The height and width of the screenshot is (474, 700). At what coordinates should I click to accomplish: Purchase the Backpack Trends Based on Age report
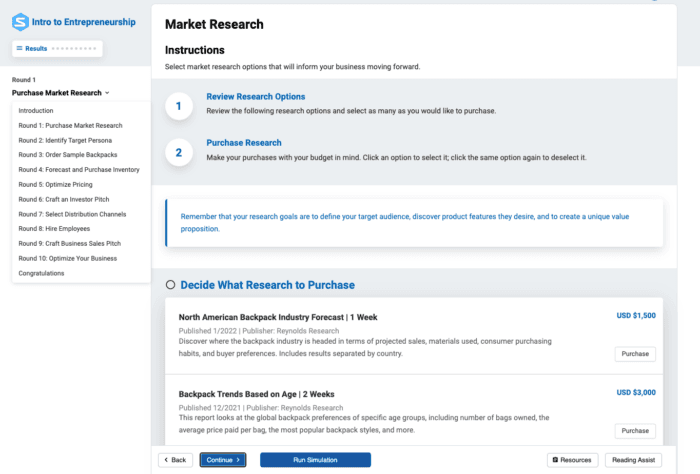point(635,431)
